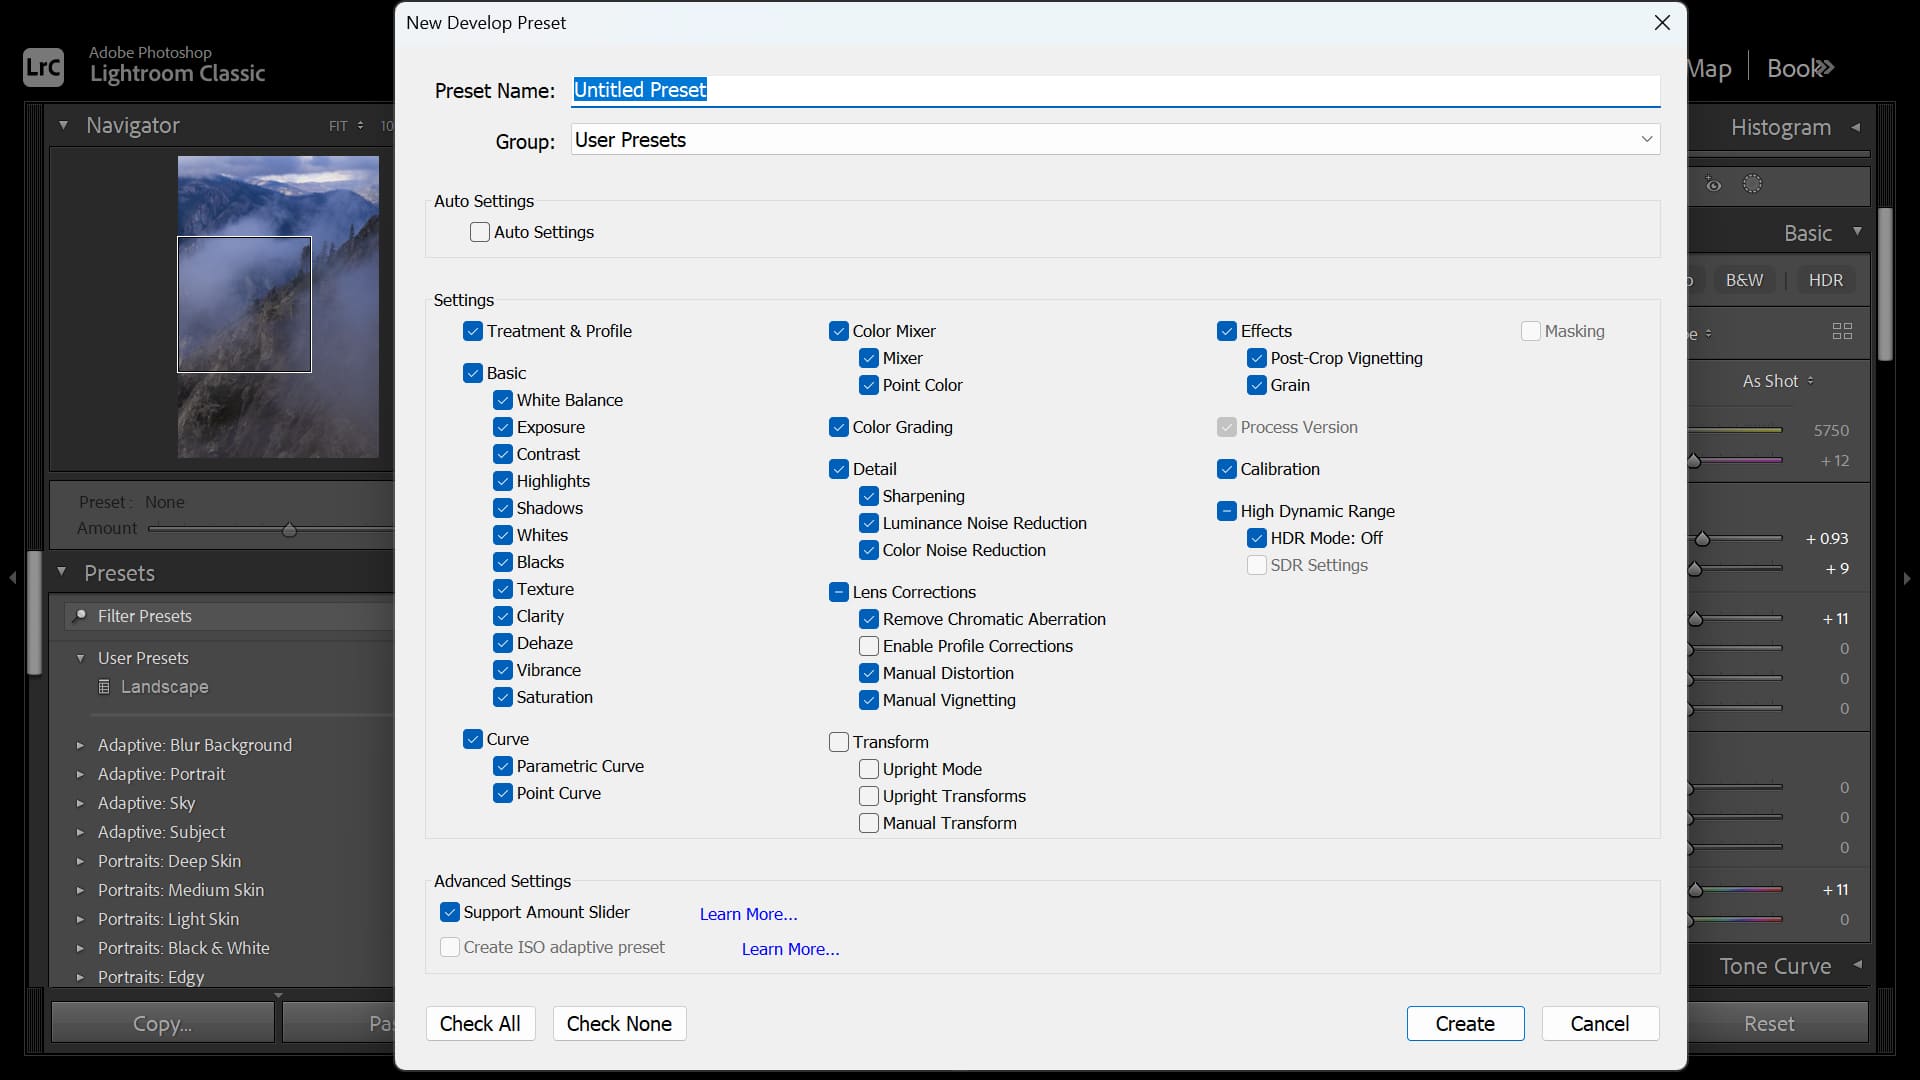The image size is (1920, 1080).
Task: Select the HDR tab in Basic panel
Action: (1825, 280)
